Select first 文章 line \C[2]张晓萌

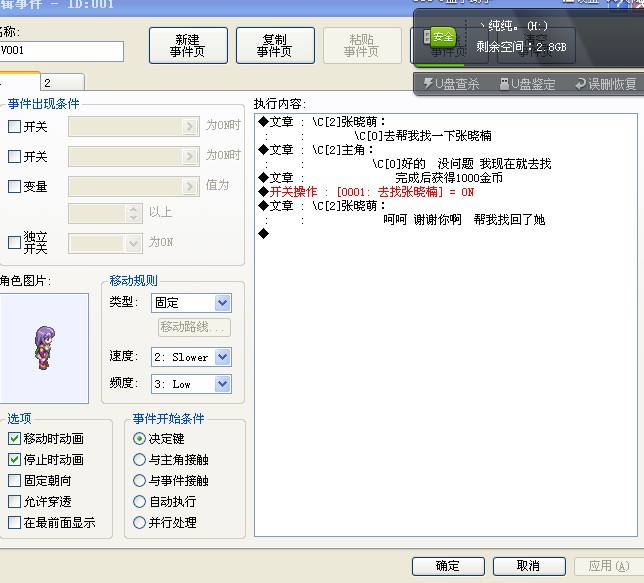(x=322, y=122)
